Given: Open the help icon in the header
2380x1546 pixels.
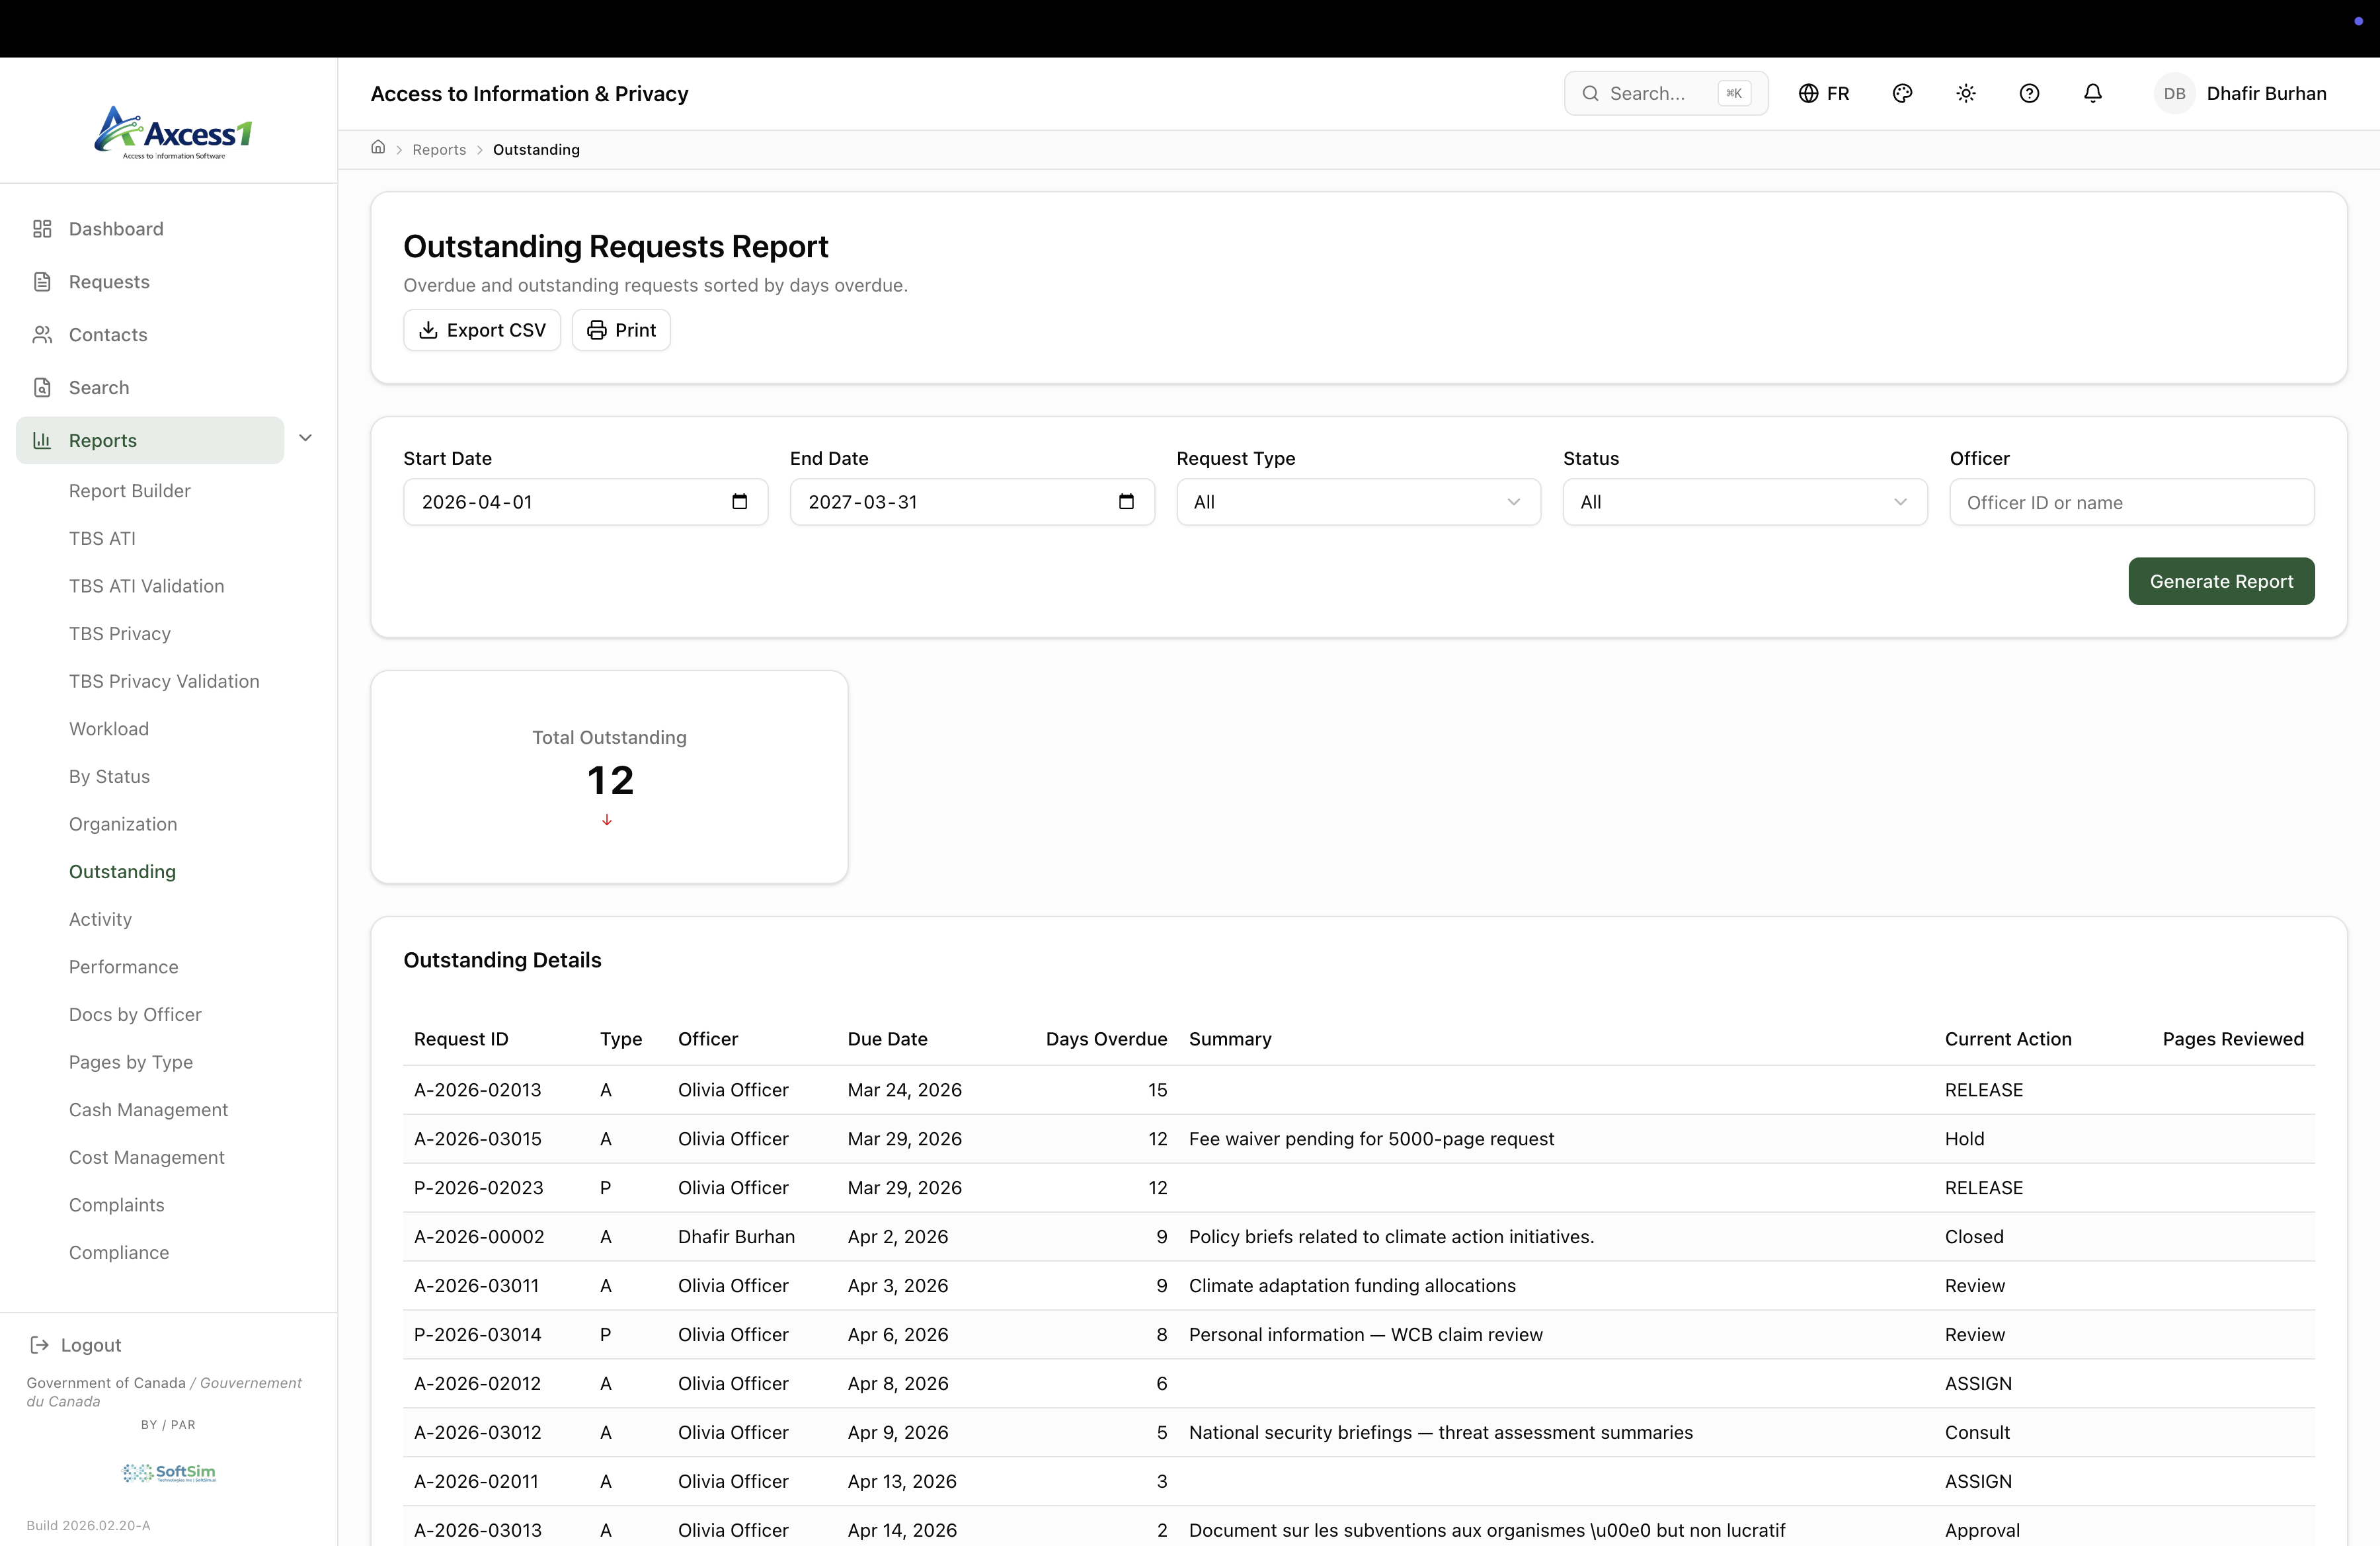Looking at the screenshot, I should (2029, 93).
